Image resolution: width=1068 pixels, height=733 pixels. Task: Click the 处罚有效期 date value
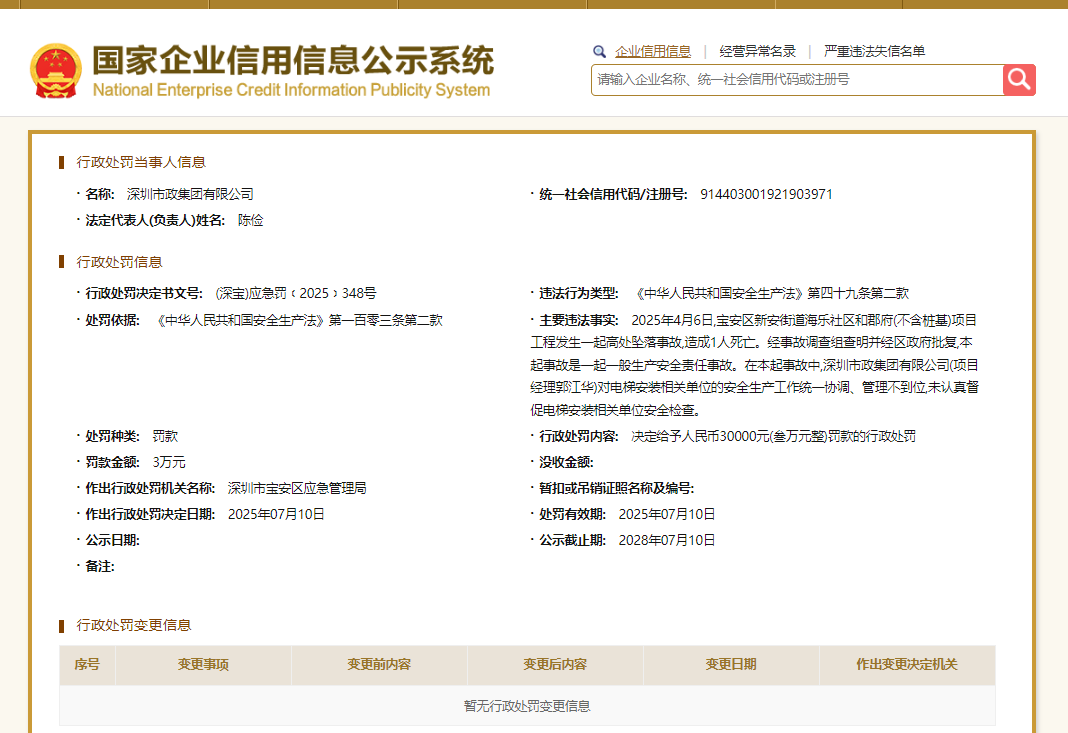point(667,514)
